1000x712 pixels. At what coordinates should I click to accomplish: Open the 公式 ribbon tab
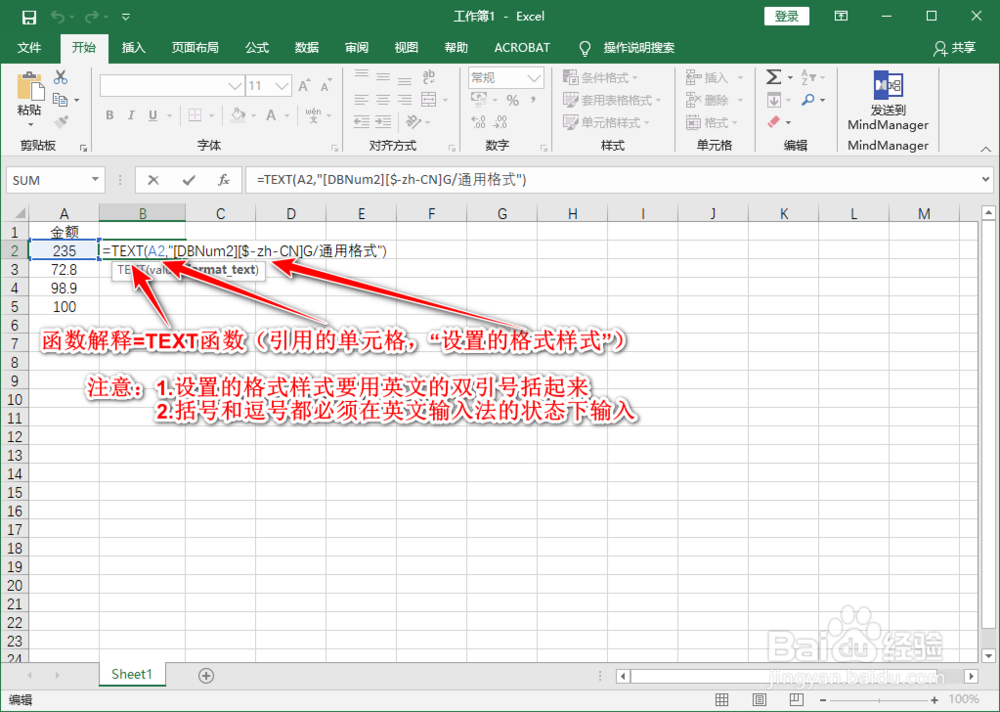click(256, 47)
